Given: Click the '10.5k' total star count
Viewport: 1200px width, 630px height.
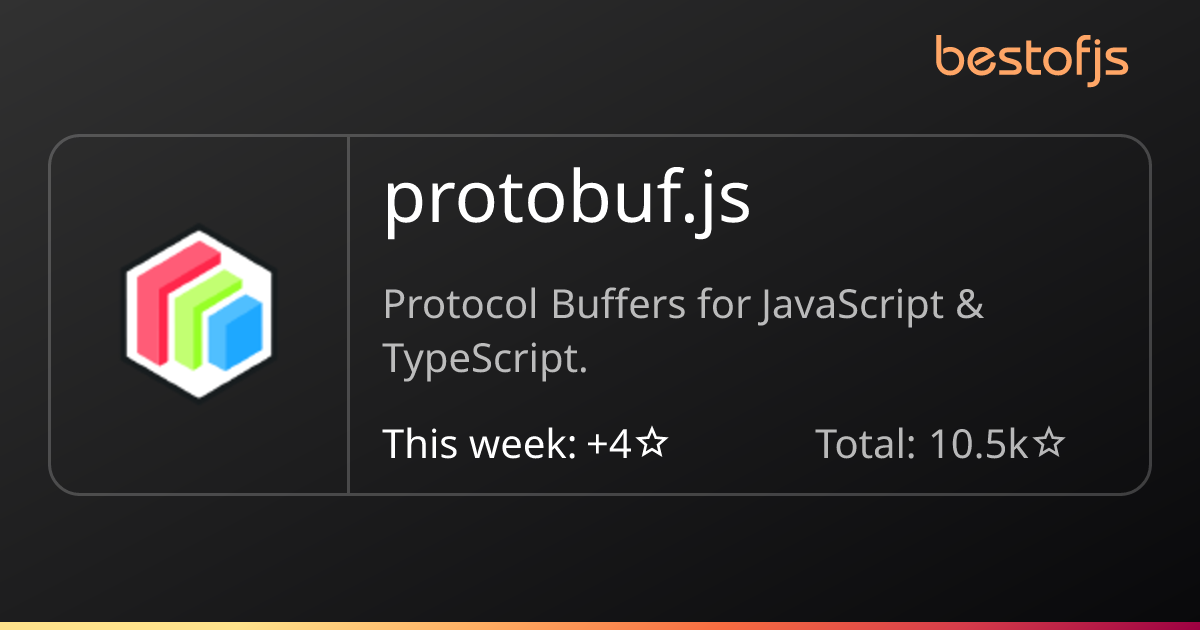Looking at the screenshot, I should pos(979,444).
